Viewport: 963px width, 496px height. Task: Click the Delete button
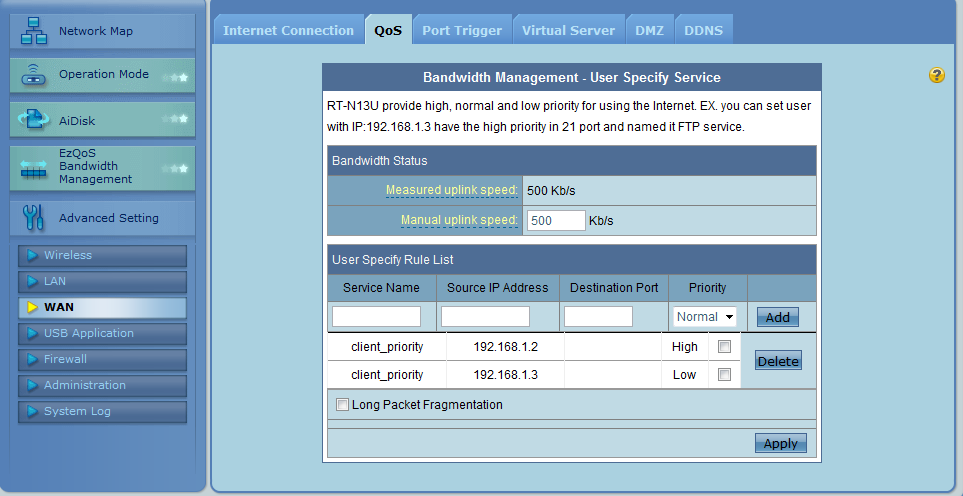[778, 361]
